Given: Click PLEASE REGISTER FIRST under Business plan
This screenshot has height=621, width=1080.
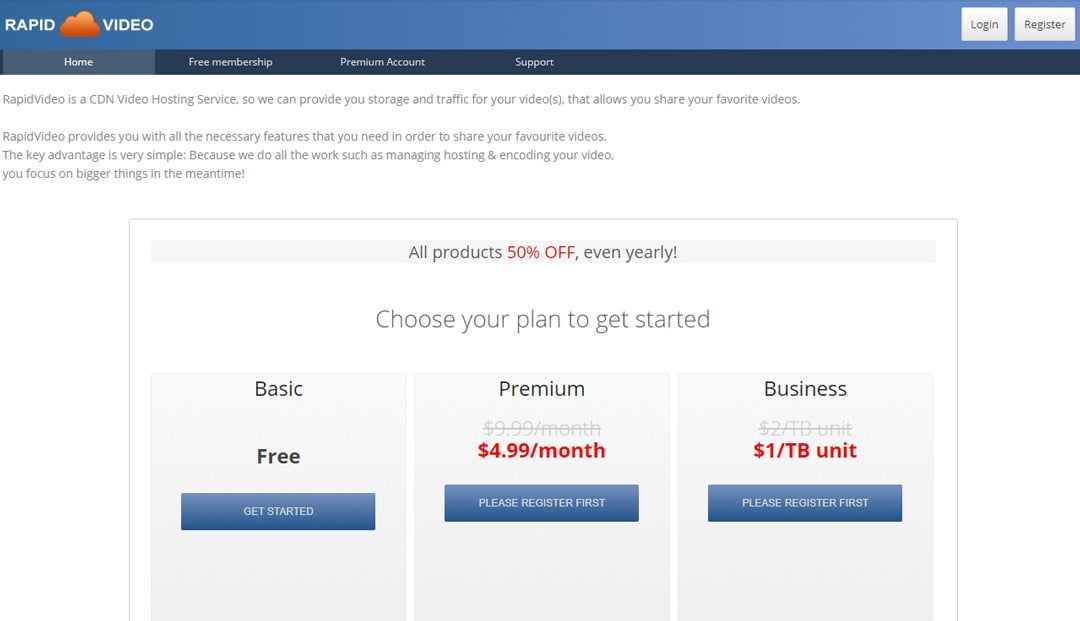Looking at the screenshot, I should pyautogui.click(x=804, y=503).
